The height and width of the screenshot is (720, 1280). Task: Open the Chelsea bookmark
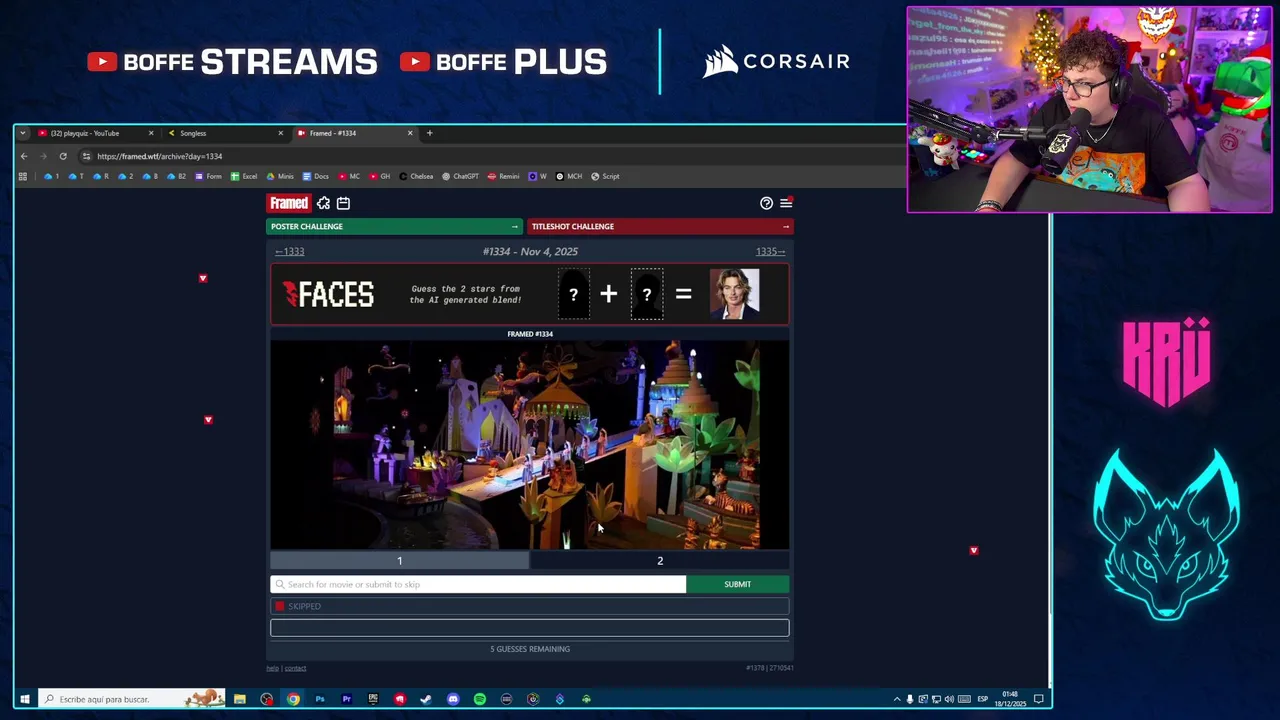click(416, 176)
